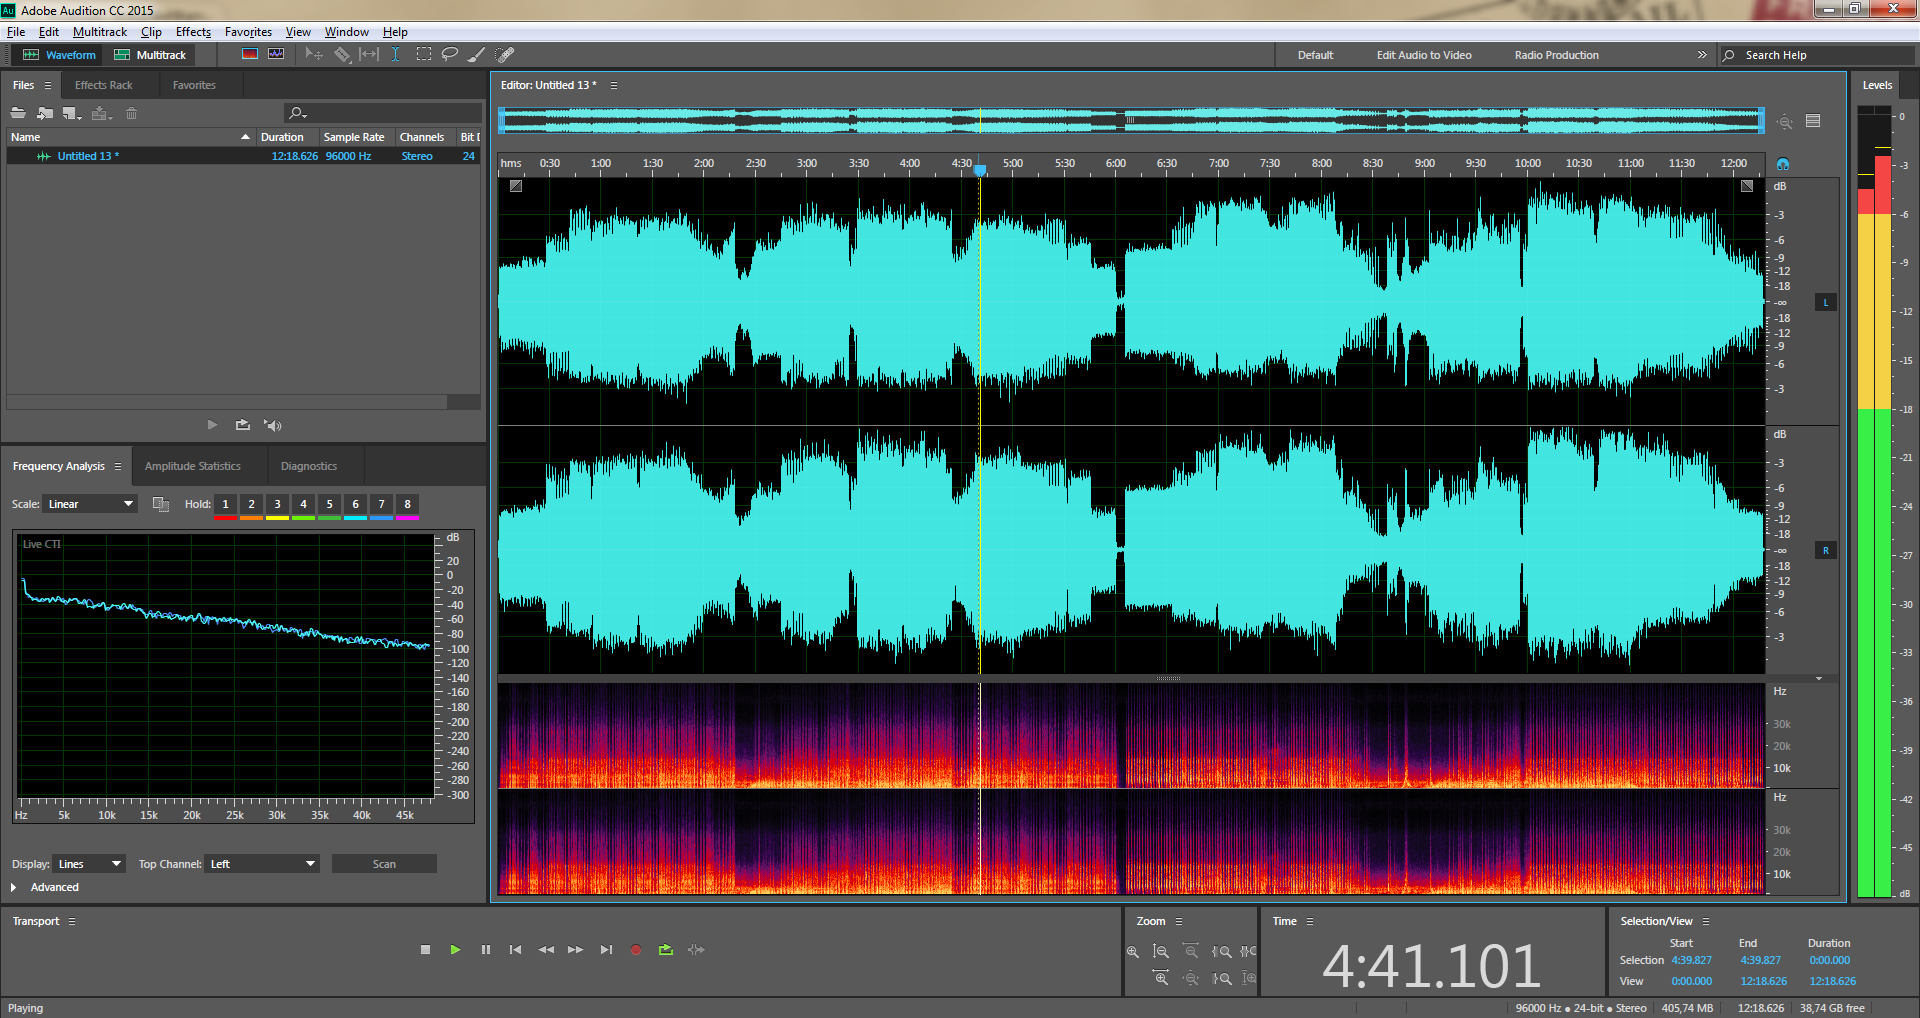Viewport: 1920px width, 1018px height.
Task: Toggle the left channel L button
Action: 1825,302
